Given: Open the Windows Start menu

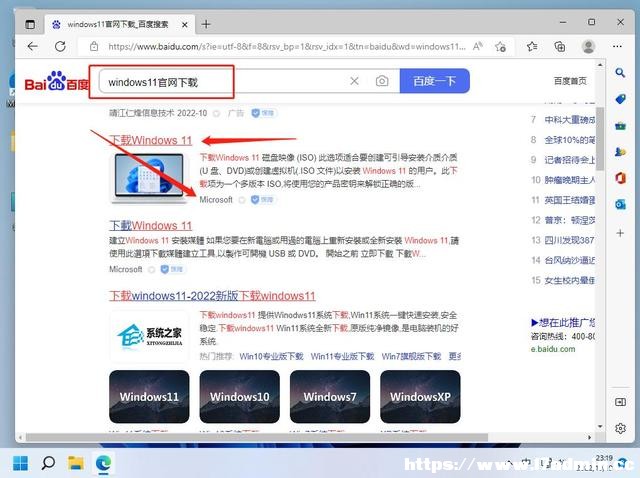Looking at the screenshot, I should [20, 463].
